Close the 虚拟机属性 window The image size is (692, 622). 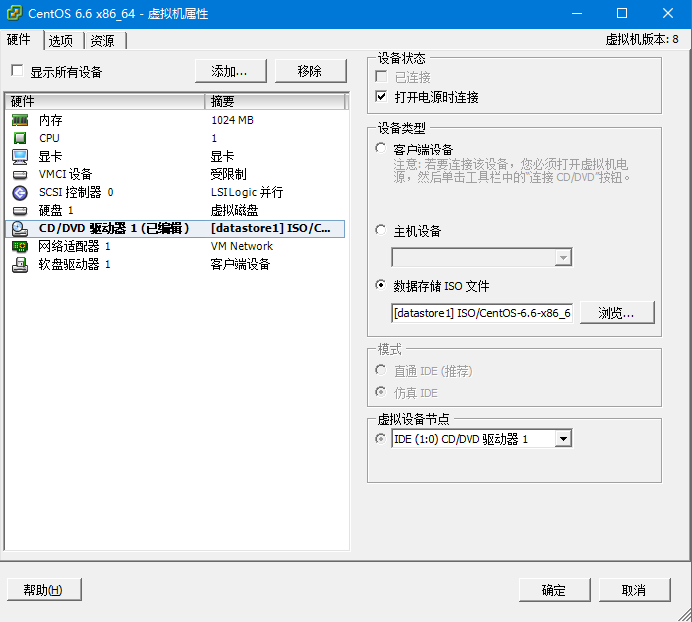click(668, 13)
